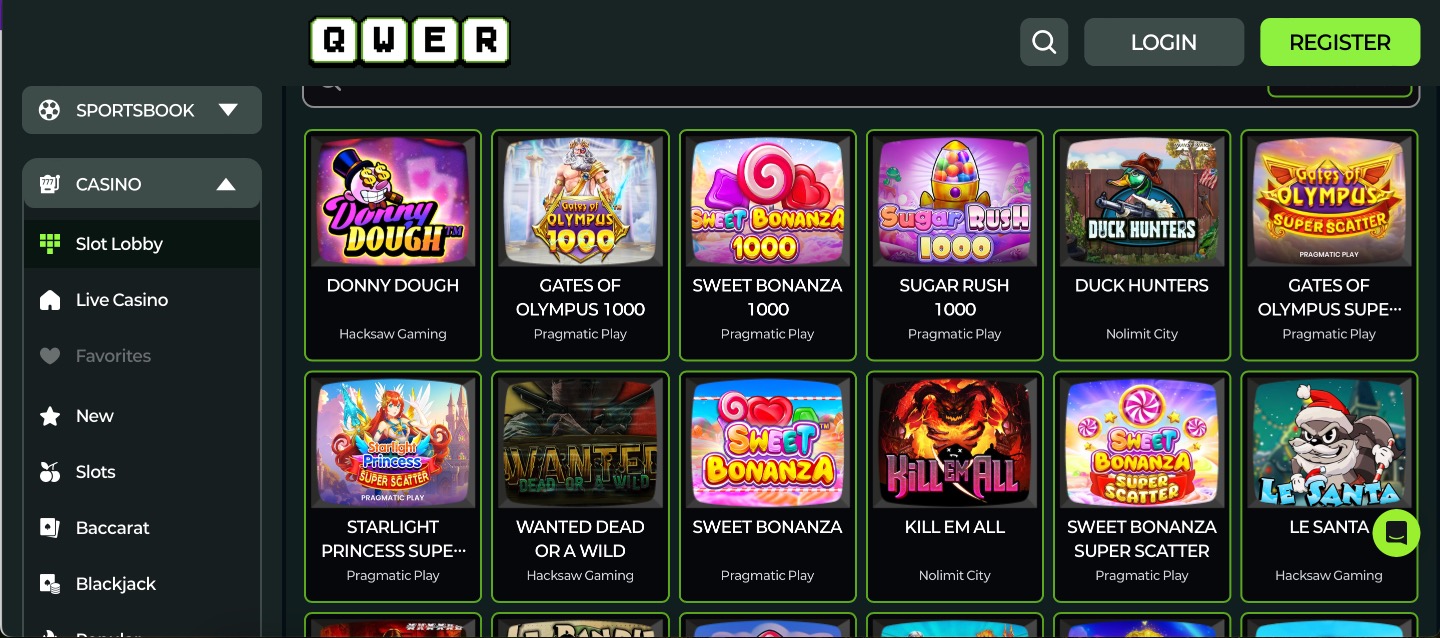This screenshot has width=1440, height=638.
Task: Click the Favorites heart icon
Action: click(50, 356)
